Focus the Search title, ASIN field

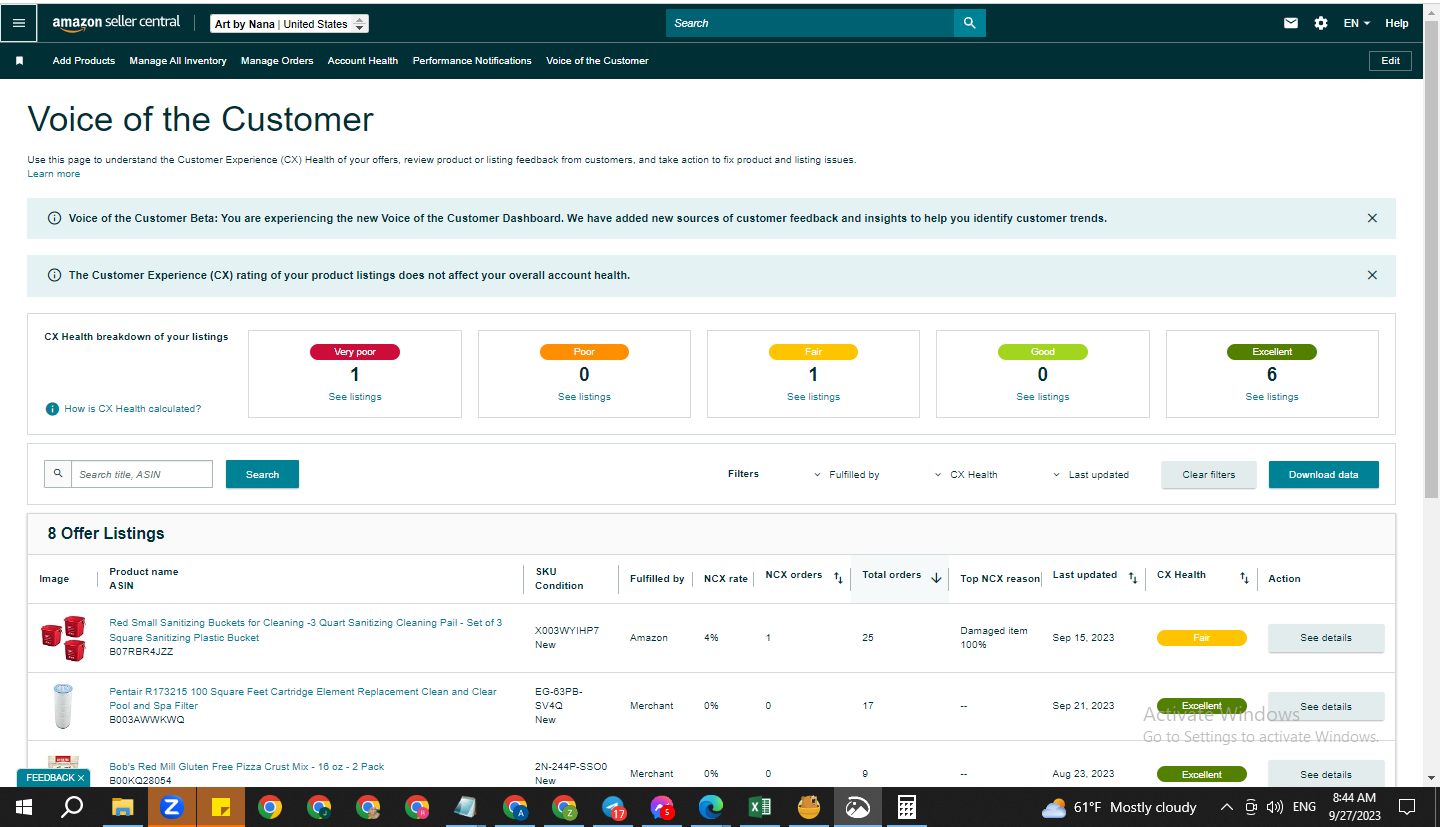pyautogui.click(x=141, y=474)
